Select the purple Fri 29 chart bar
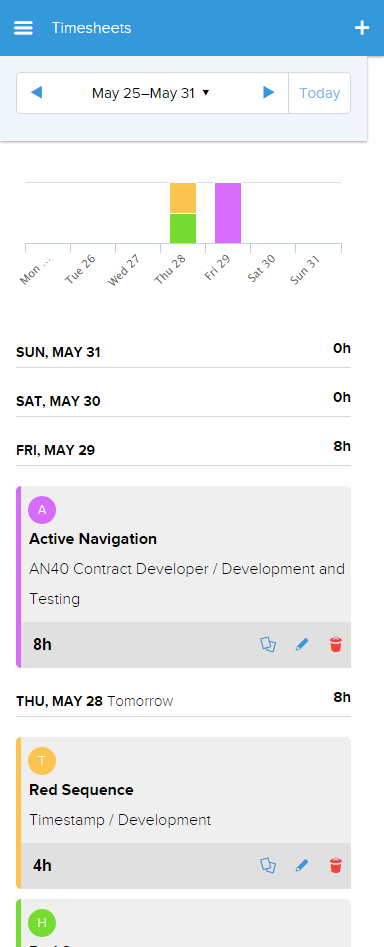This screenshot has height=947, width=384. click(228, 213)
